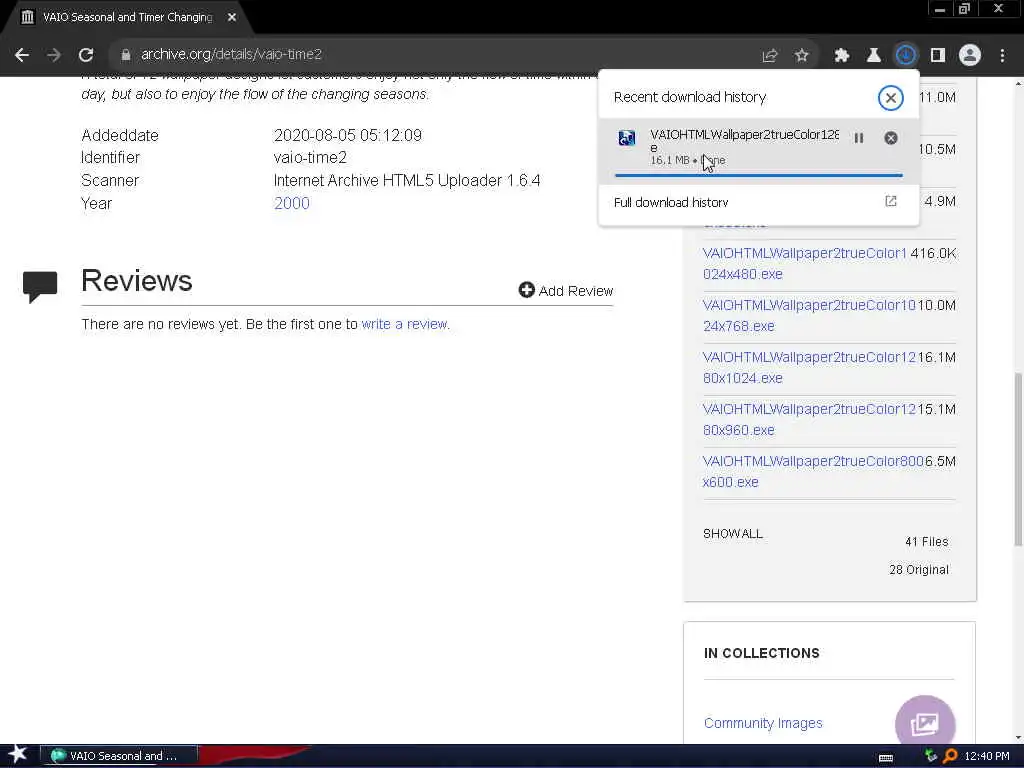Screen dimensions: 1024x768
Task: Click the page vertical scrollbar thumb
Action: tap(1018, 459)
